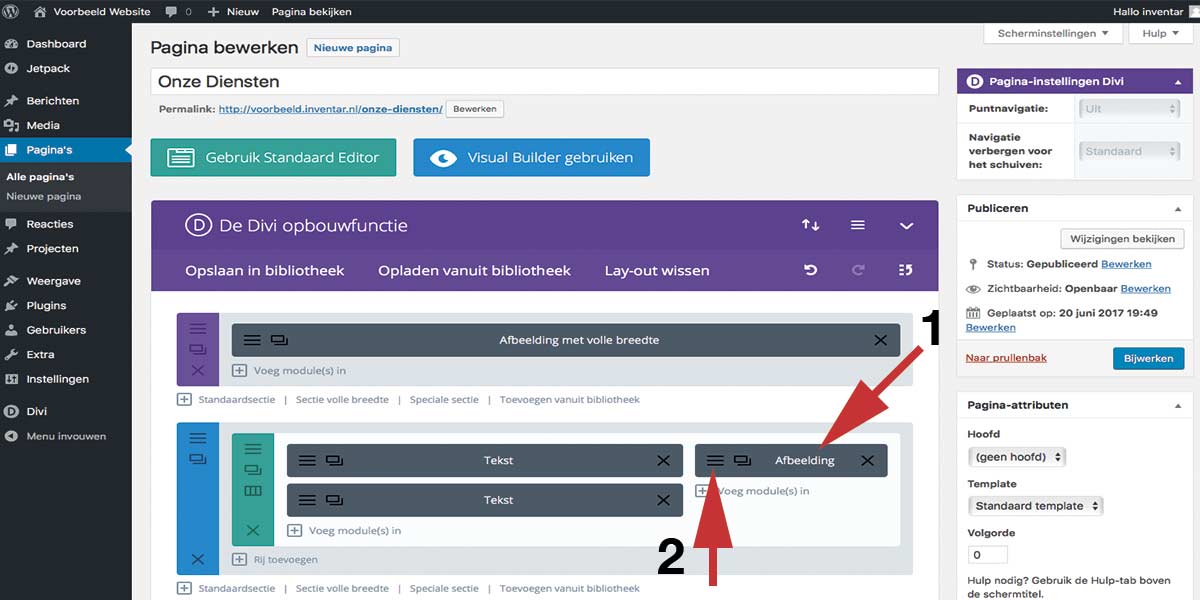Clone the second Tekst module
Viewport: 1200px width, 600px height.
click(334, 500)
